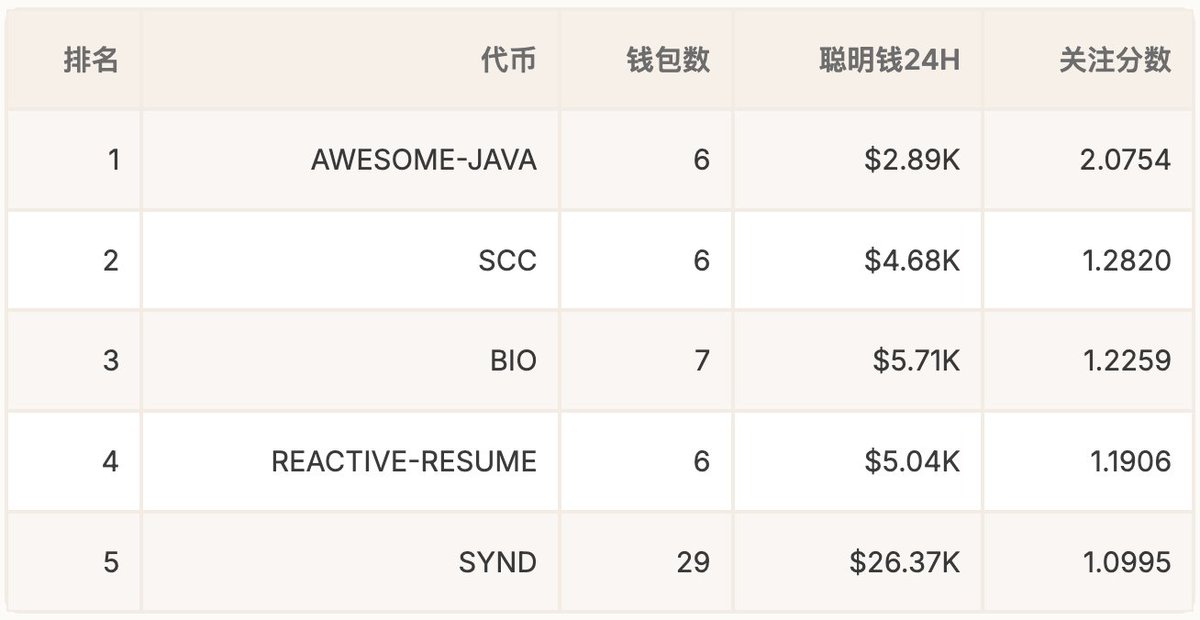Click the 排名 column header
1200x620 pixels.
91,60
